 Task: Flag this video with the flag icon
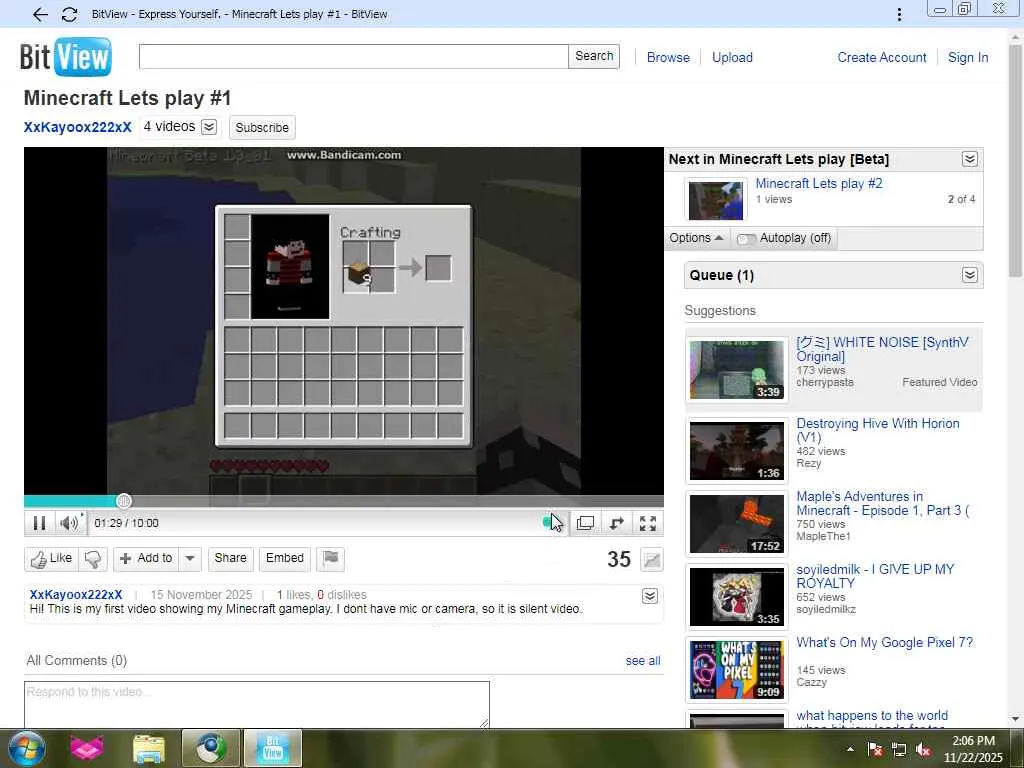[x=330, y=559]
